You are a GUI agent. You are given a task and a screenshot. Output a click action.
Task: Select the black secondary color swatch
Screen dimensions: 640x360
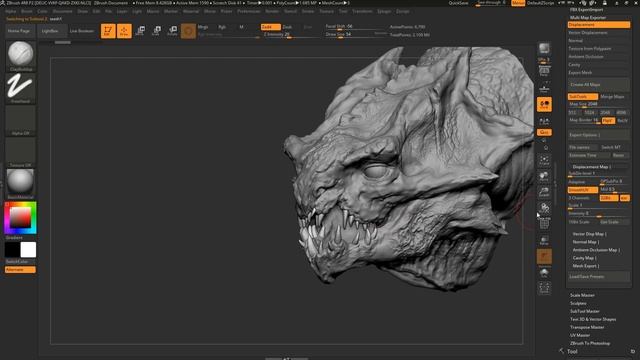(12, 250)
